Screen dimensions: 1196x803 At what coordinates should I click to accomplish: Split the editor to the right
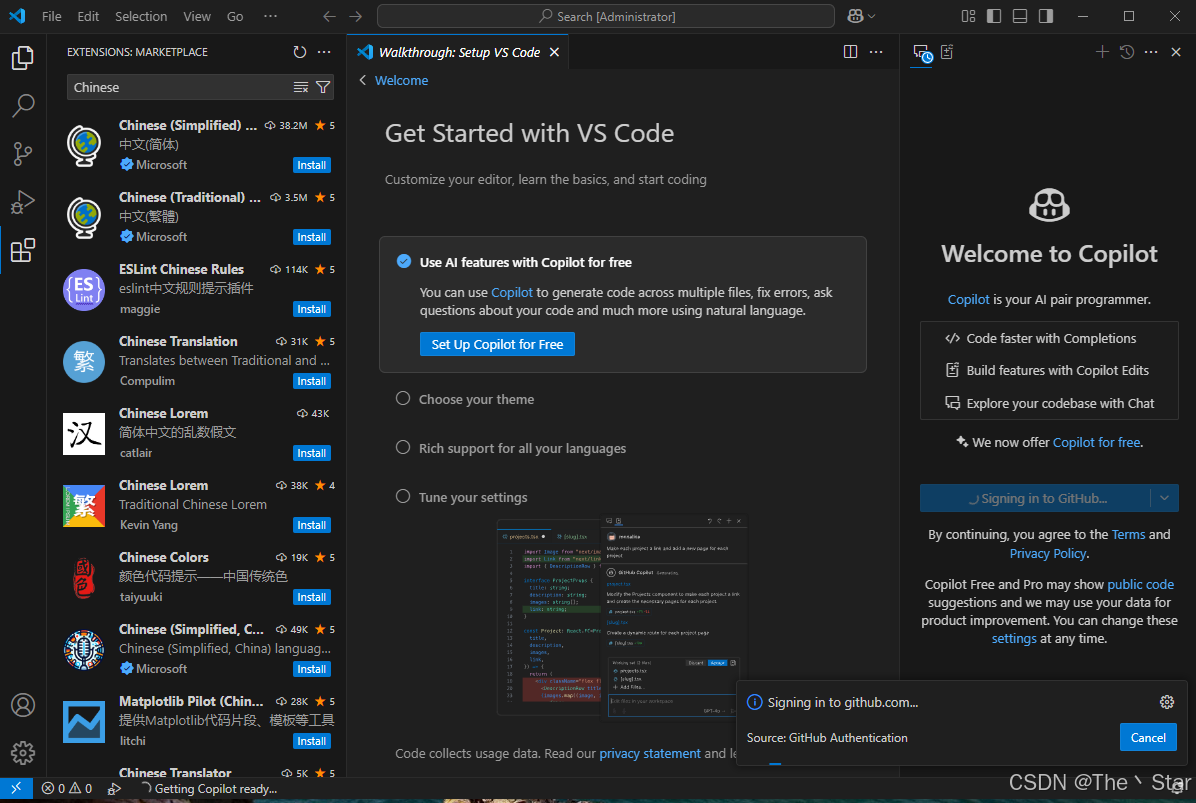click(850, 52)
